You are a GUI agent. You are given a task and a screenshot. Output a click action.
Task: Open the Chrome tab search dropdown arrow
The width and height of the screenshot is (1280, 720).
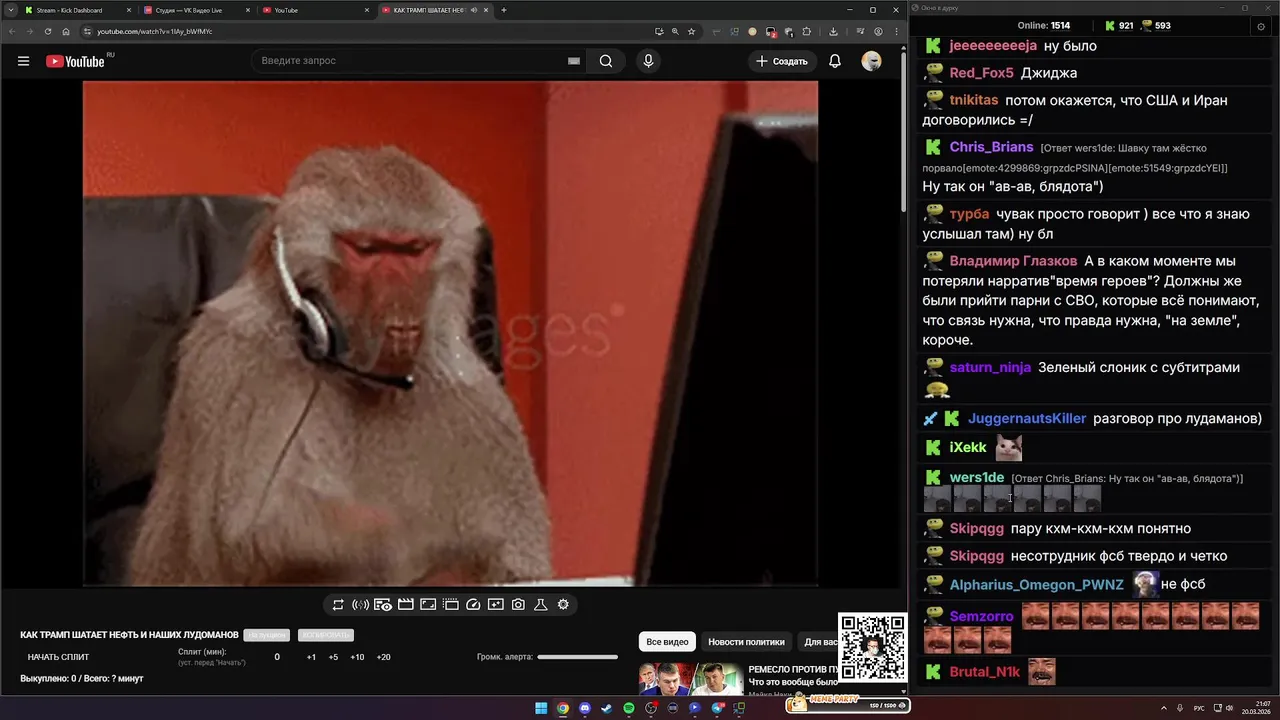pos(10,10)
